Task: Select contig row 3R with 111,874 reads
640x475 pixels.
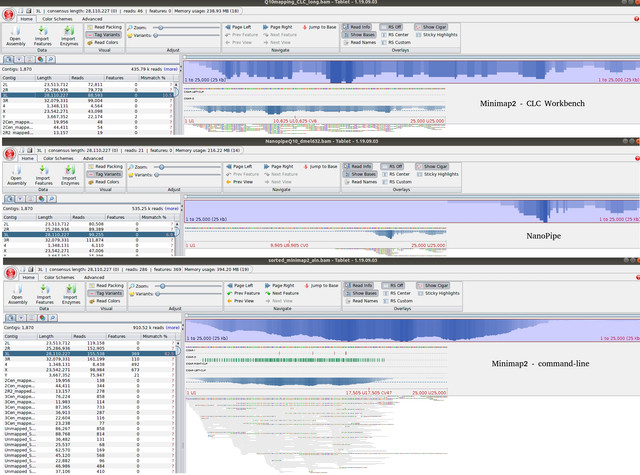Action: pyautogui.click(x=88, y=240)
